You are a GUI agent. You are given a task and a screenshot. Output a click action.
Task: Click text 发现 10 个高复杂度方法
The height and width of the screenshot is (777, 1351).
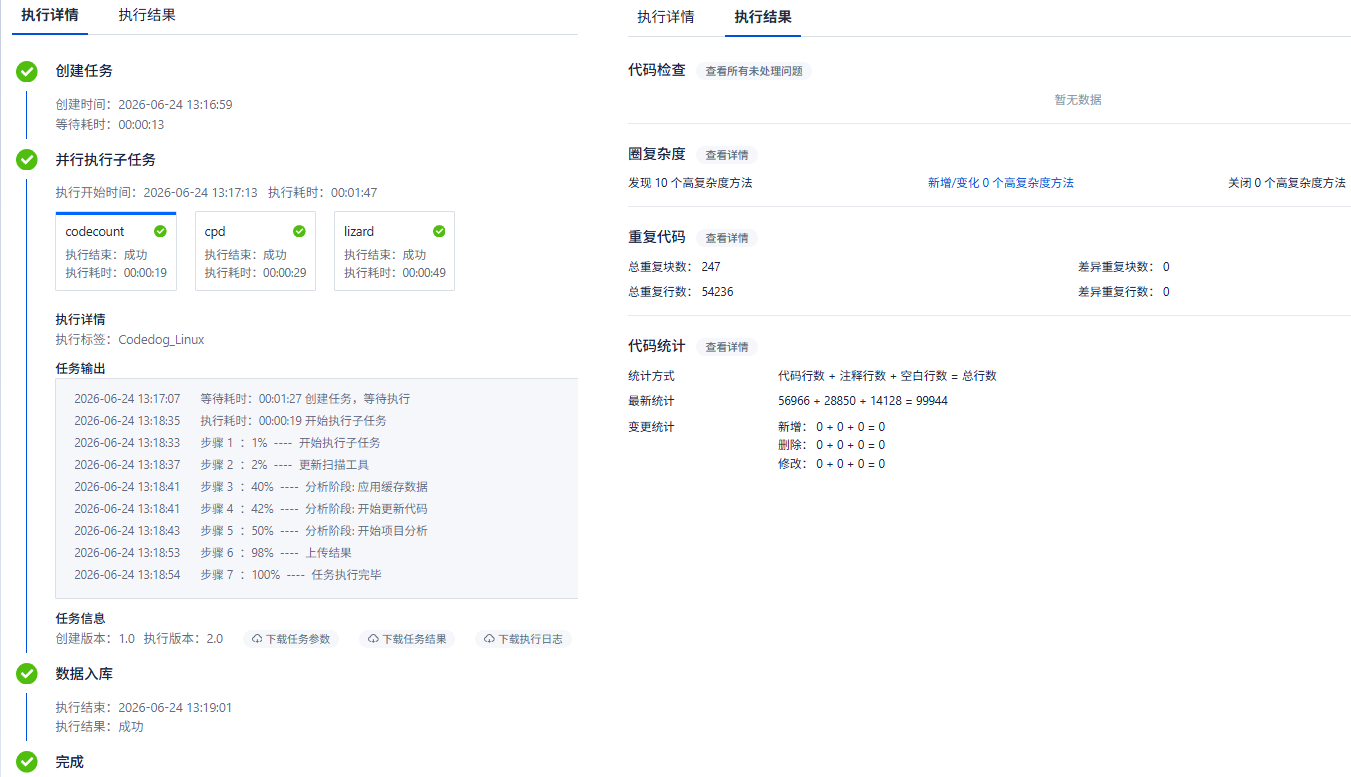690,183
